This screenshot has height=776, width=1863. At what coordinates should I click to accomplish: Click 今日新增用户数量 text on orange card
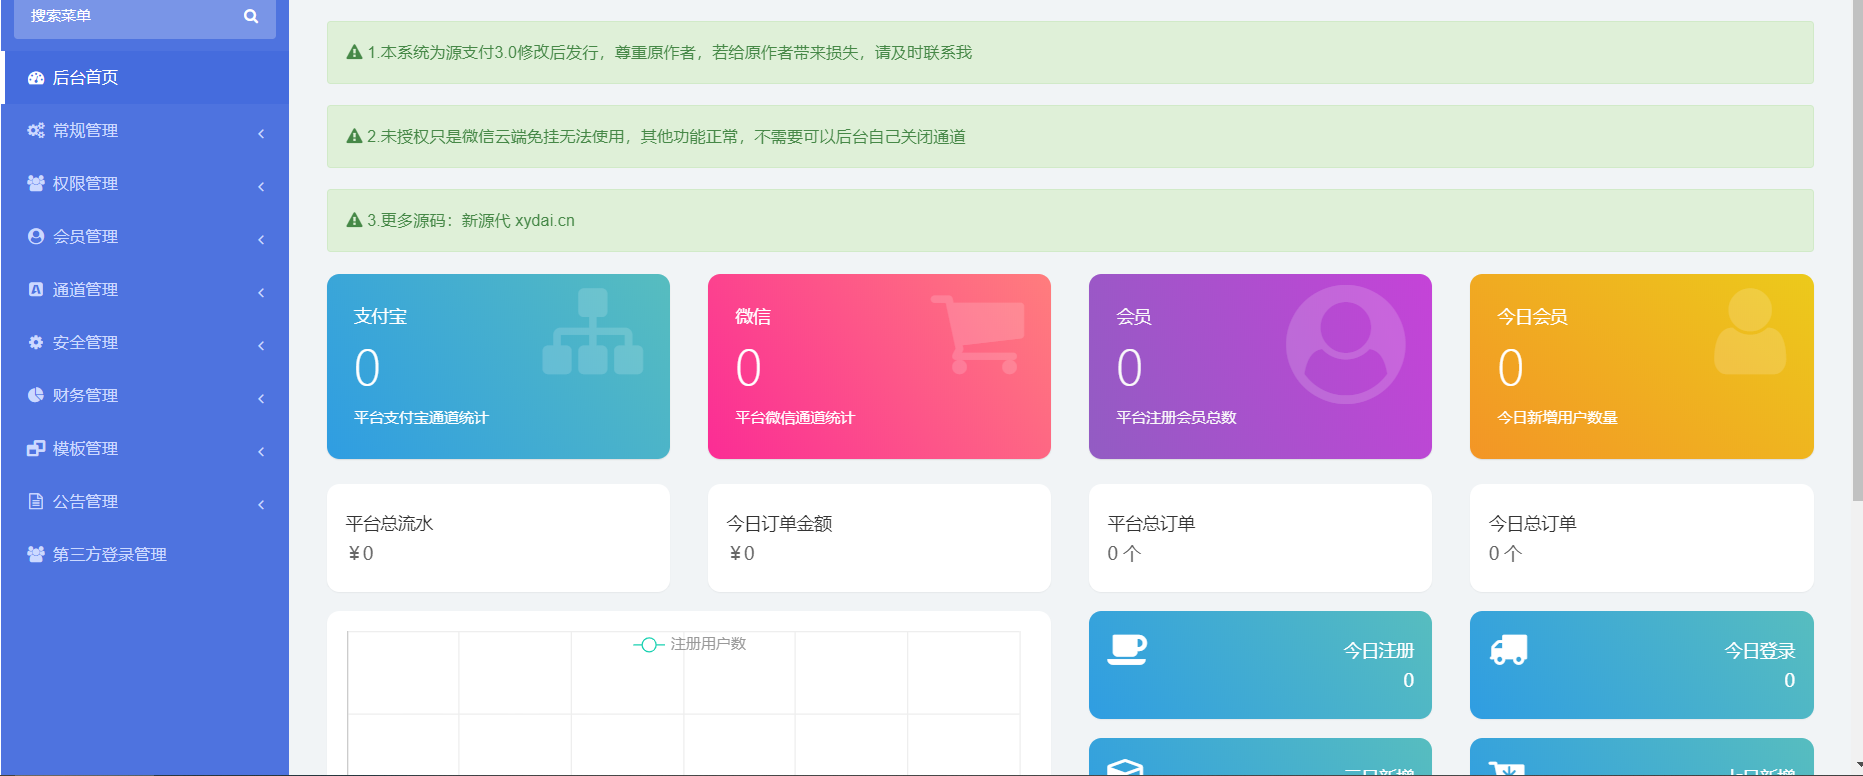(x=1557, y=418)
